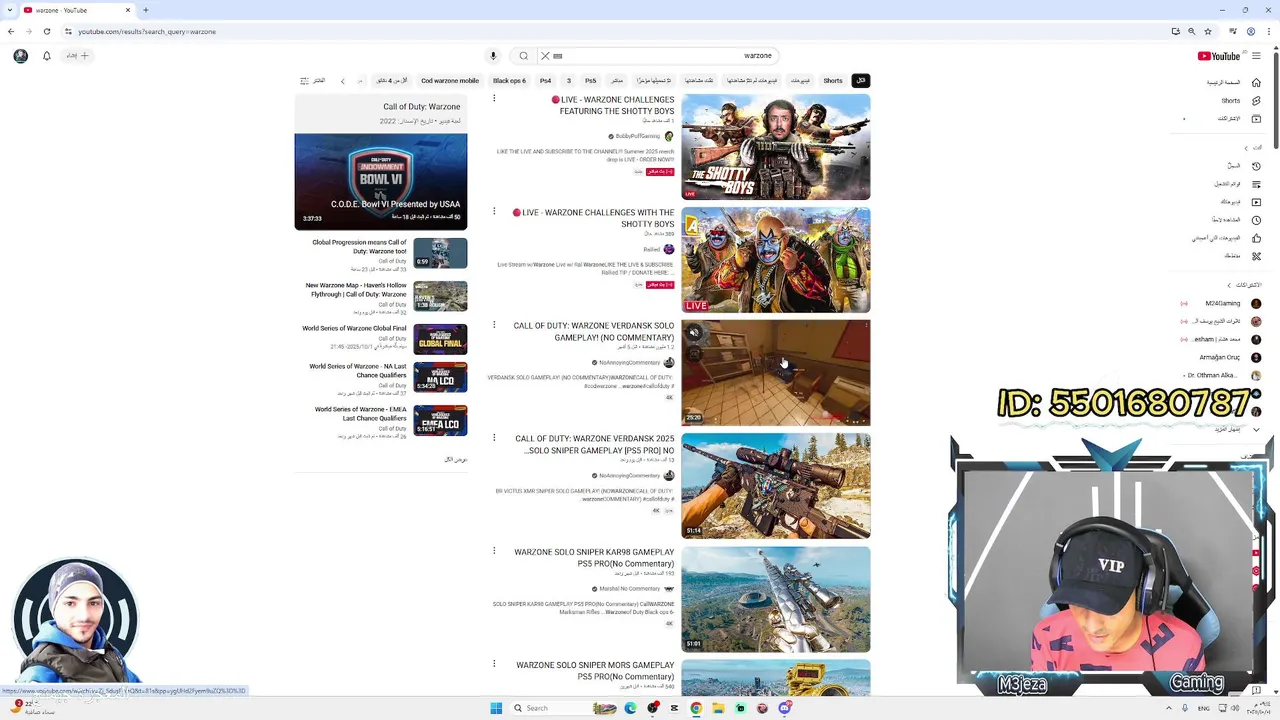Clear the warzone search query with X
Screen dimensions: 1280x720
544,56
